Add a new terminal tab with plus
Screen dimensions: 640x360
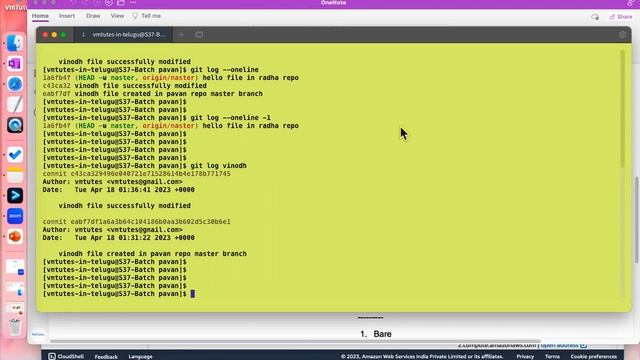[181, 35]
